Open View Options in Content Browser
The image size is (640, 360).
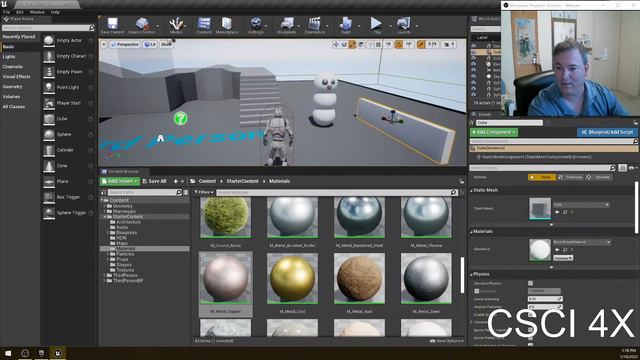[447, 341]
